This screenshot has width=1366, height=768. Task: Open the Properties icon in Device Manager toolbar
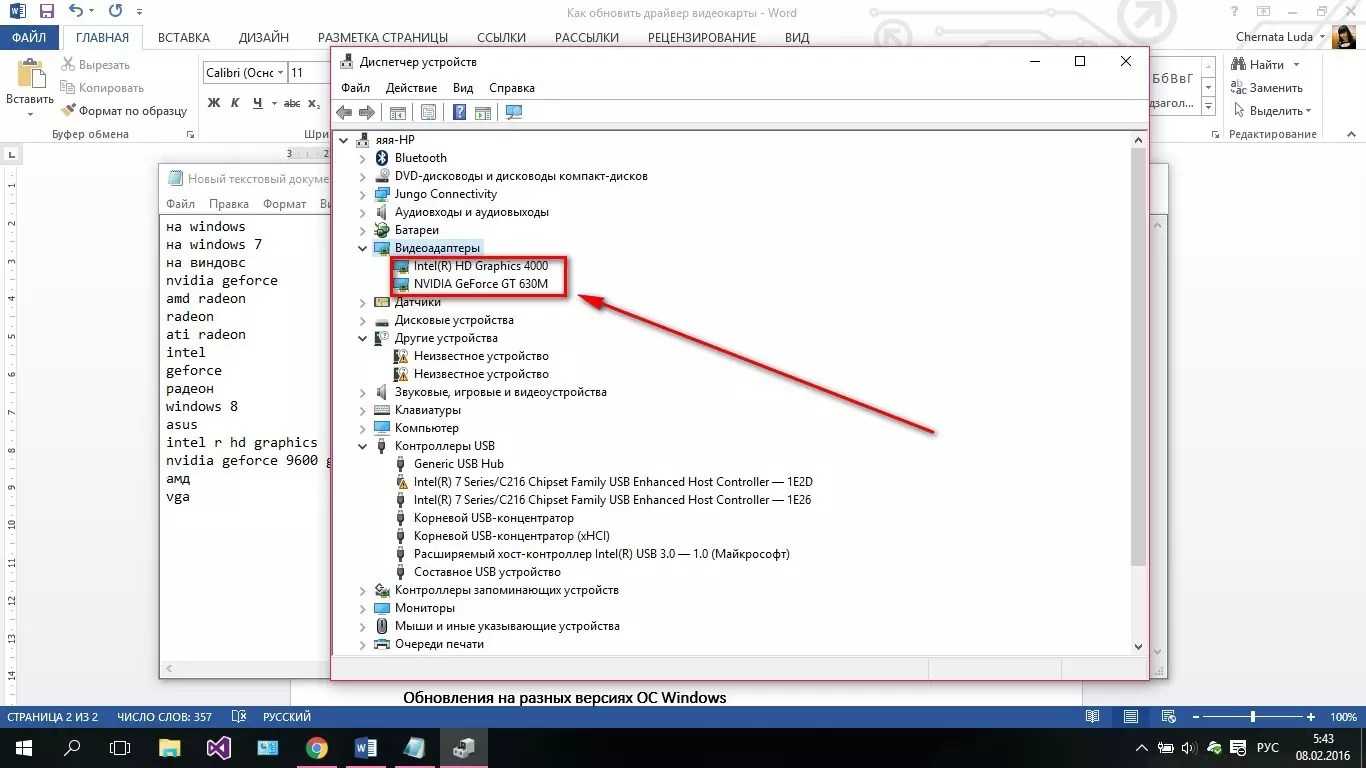pos(428,113)
